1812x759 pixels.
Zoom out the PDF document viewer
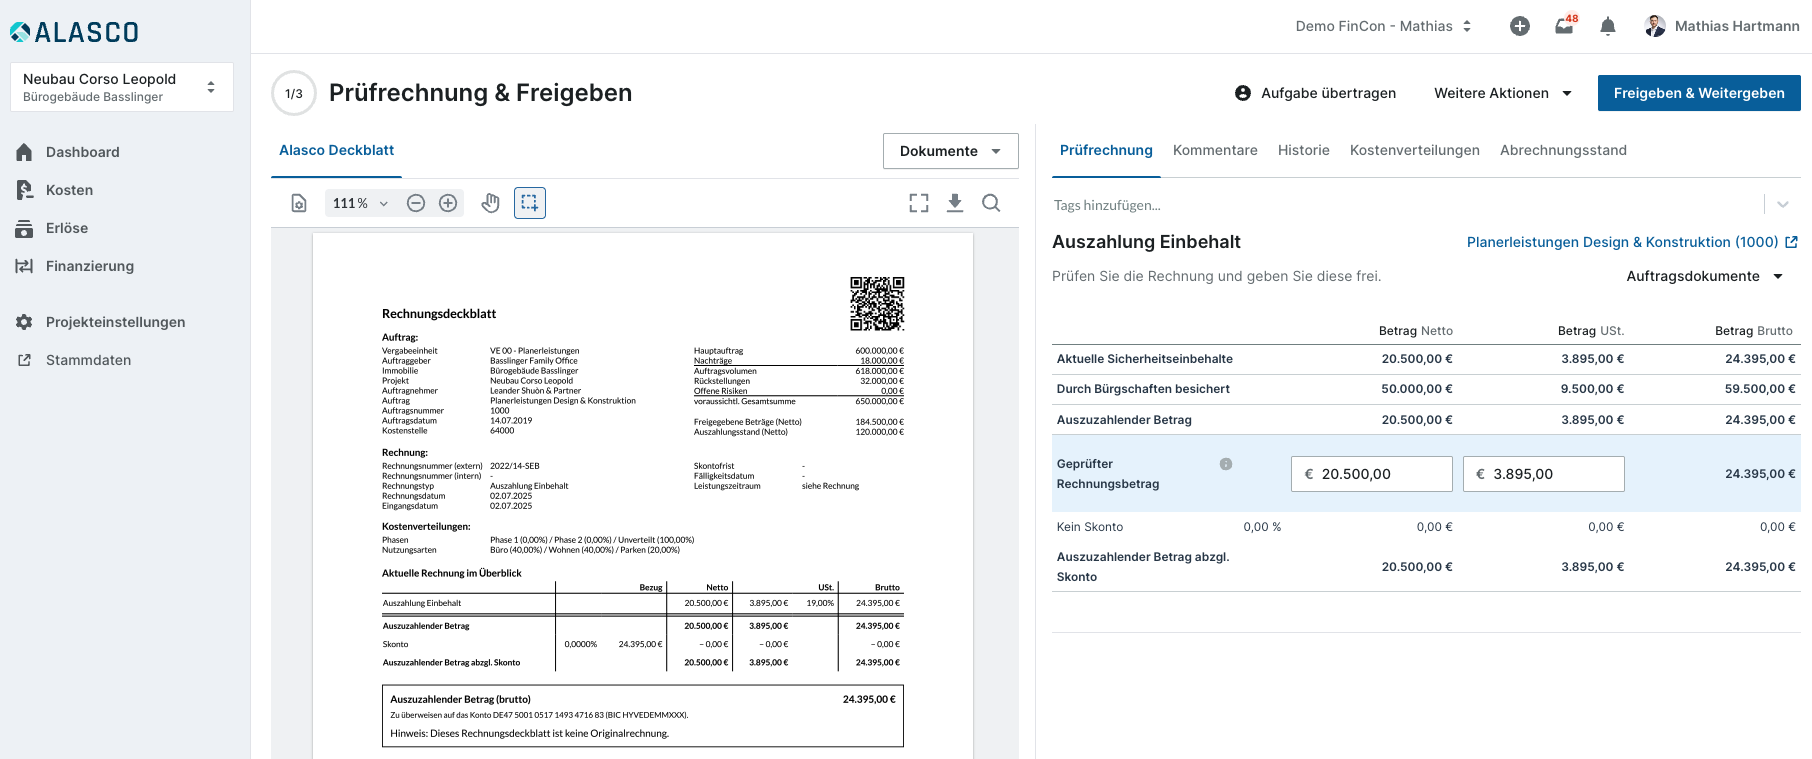(416, 203)
